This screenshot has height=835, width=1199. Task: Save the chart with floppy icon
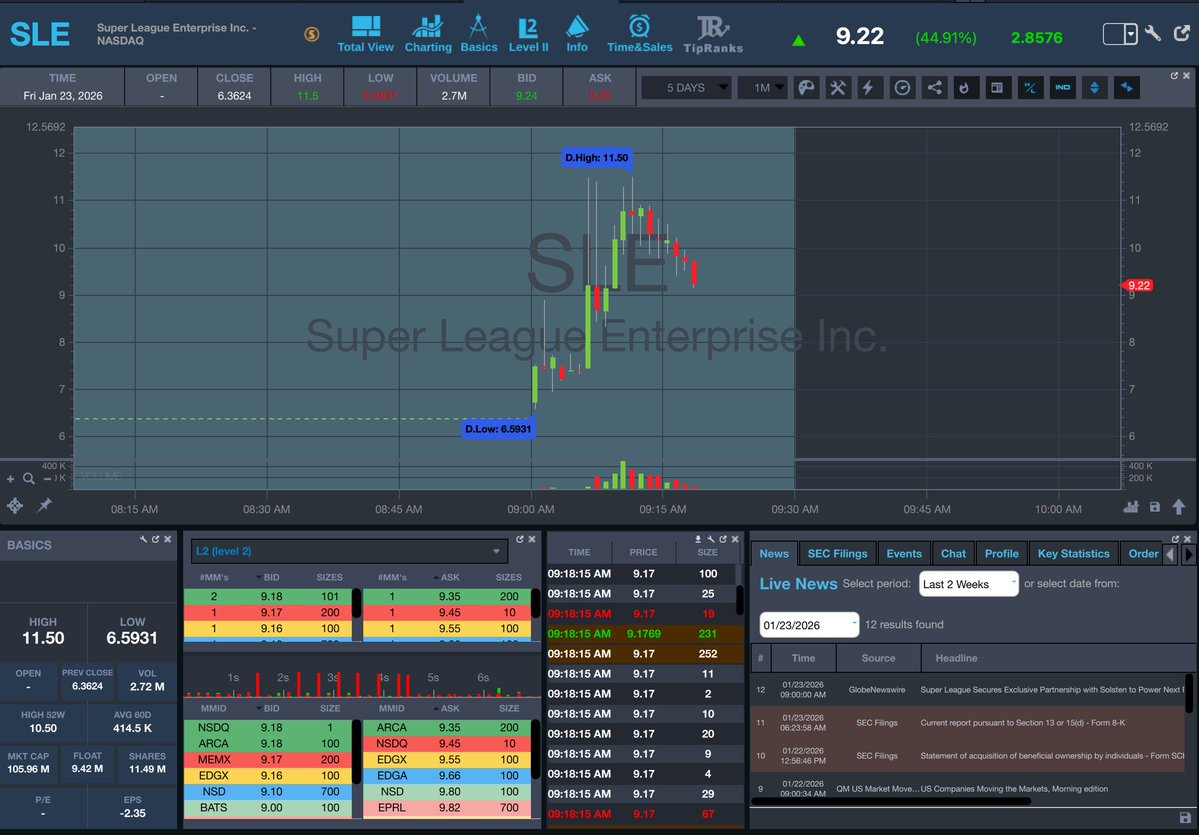click(x=1155, y=507)
